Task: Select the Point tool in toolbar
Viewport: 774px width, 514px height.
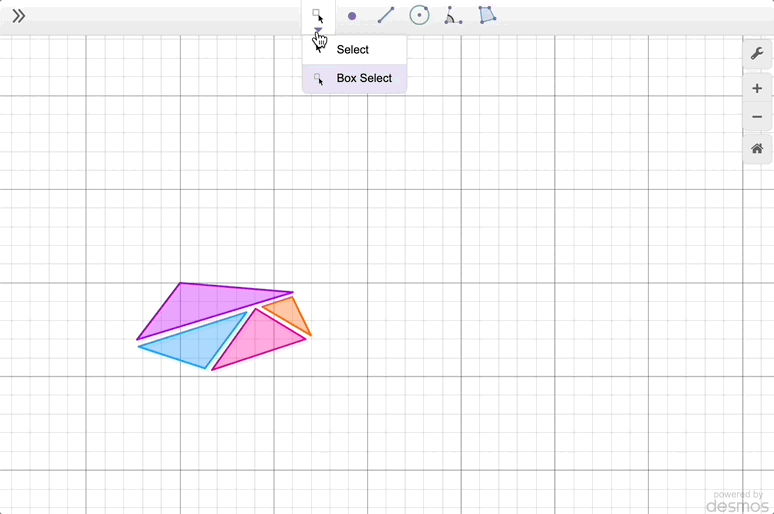Action: (352, 16)
